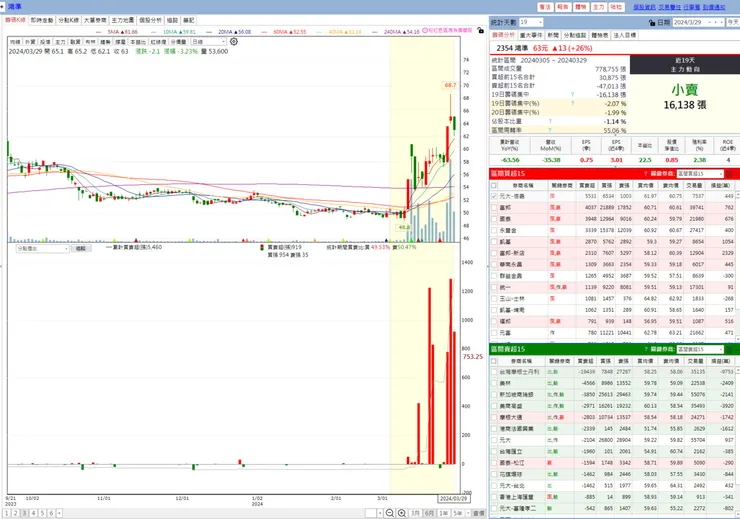
Task: Click the help icon next to 區間周轉率
Action: point(550,130)
